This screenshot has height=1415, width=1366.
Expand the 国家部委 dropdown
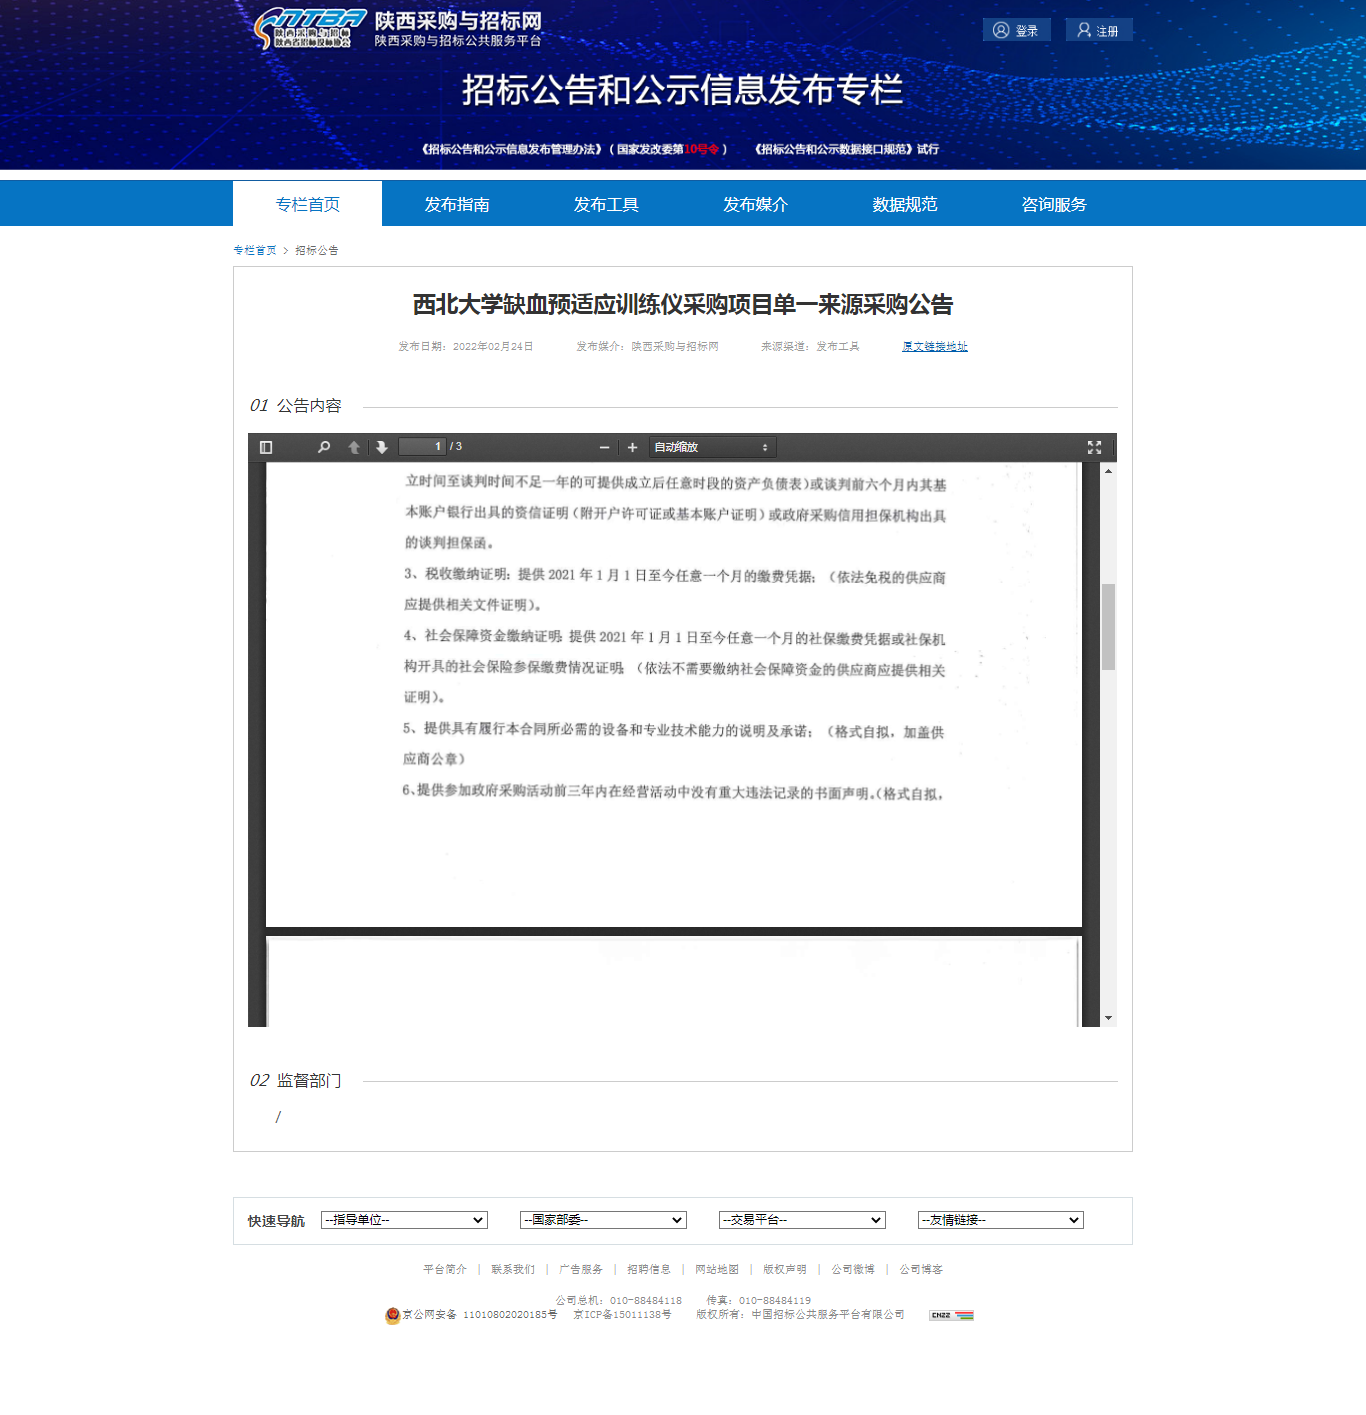coord(603,1220)
